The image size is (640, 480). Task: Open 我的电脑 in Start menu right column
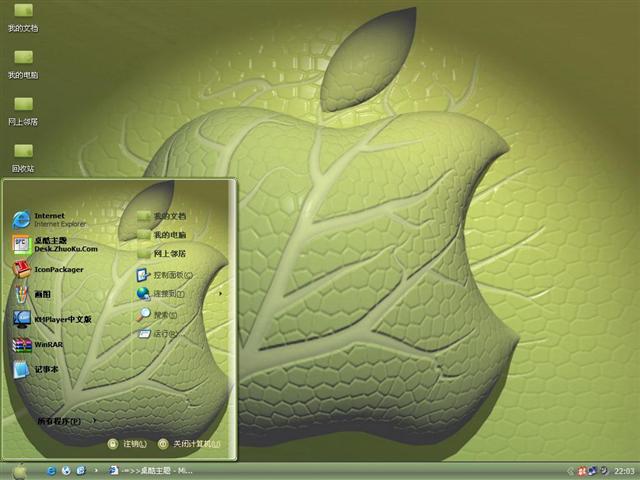pyautogui.click(x=161, y=235)
